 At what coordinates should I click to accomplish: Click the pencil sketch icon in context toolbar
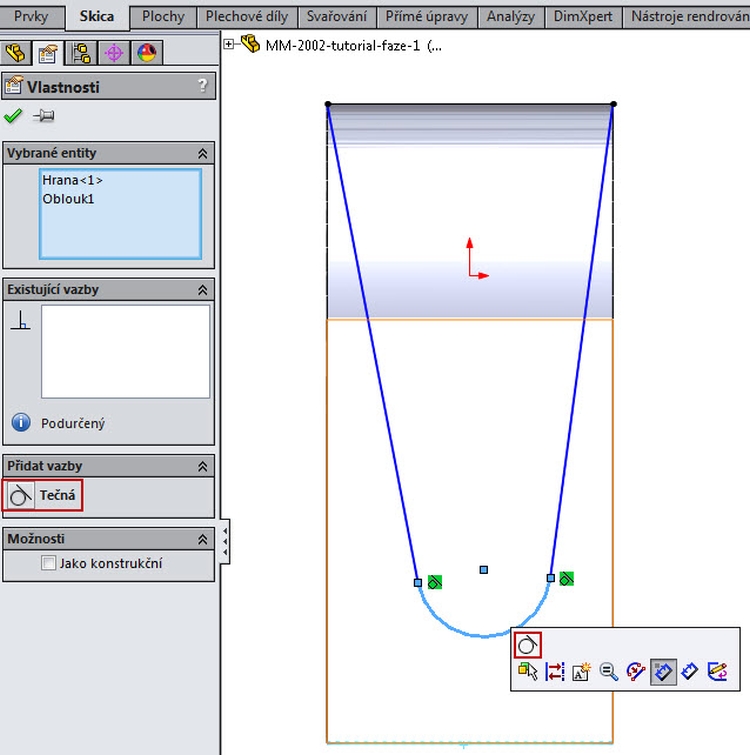[x=717, y=672]
